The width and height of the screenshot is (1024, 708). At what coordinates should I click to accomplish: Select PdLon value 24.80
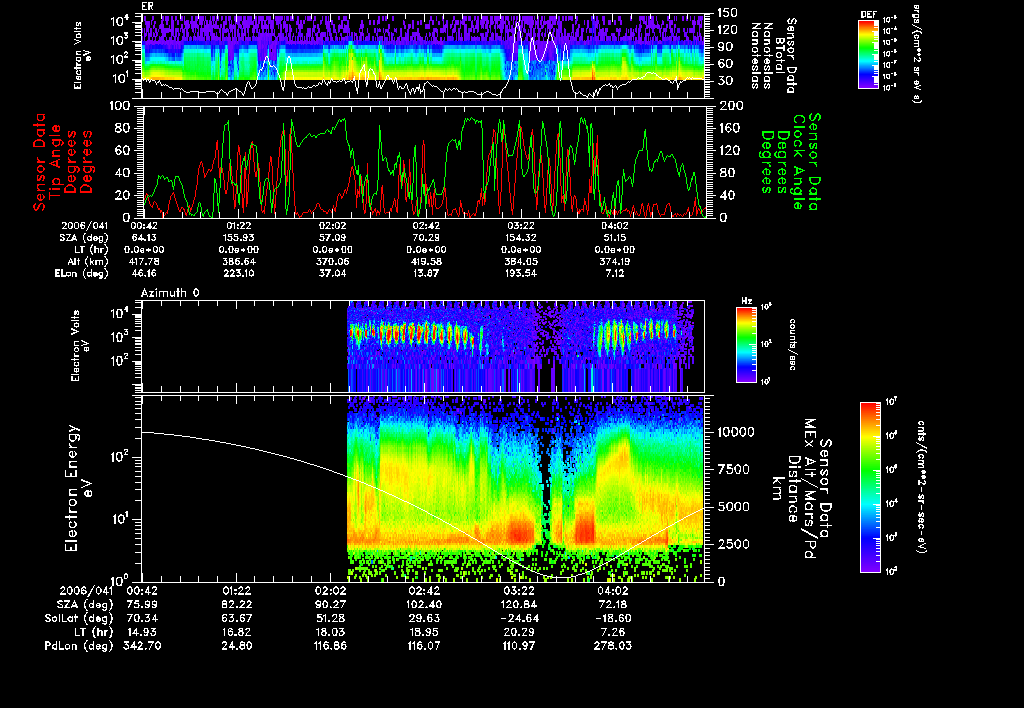[236, 645]
